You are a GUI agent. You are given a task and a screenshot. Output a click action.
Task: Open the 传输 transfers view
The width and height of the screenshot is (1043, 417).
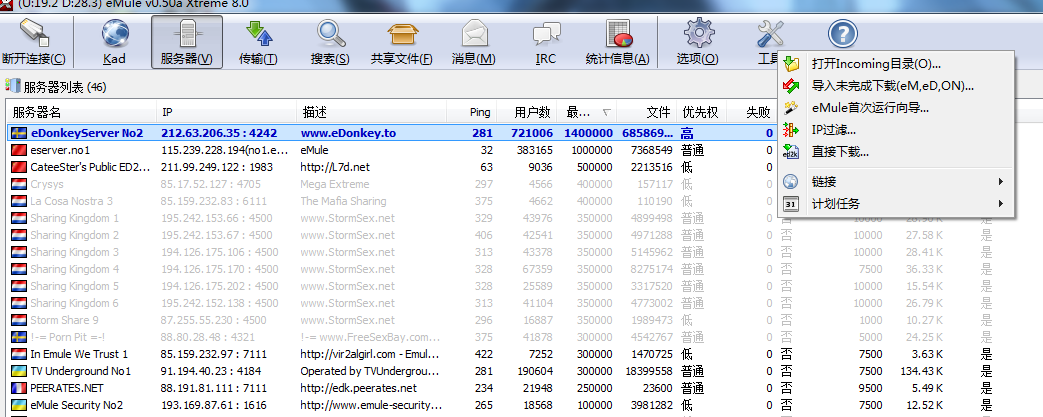point(258,42)
